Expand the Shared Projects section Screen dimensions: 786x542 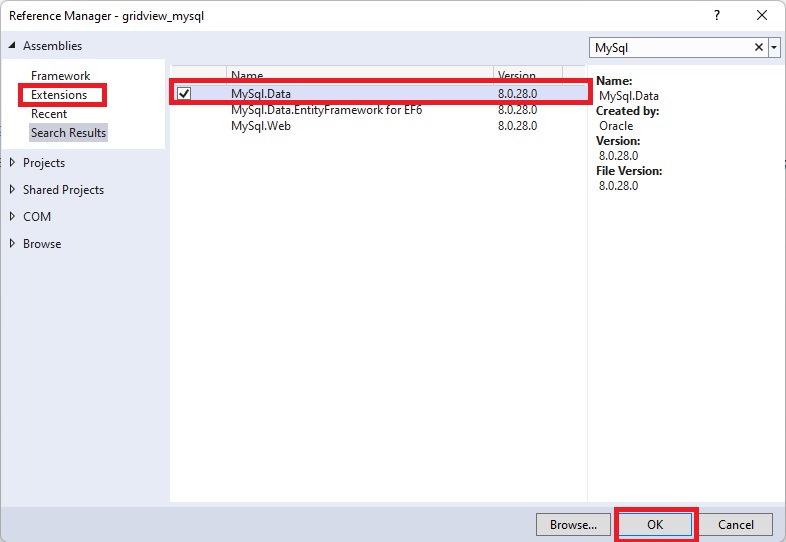(x=13, y=190)
